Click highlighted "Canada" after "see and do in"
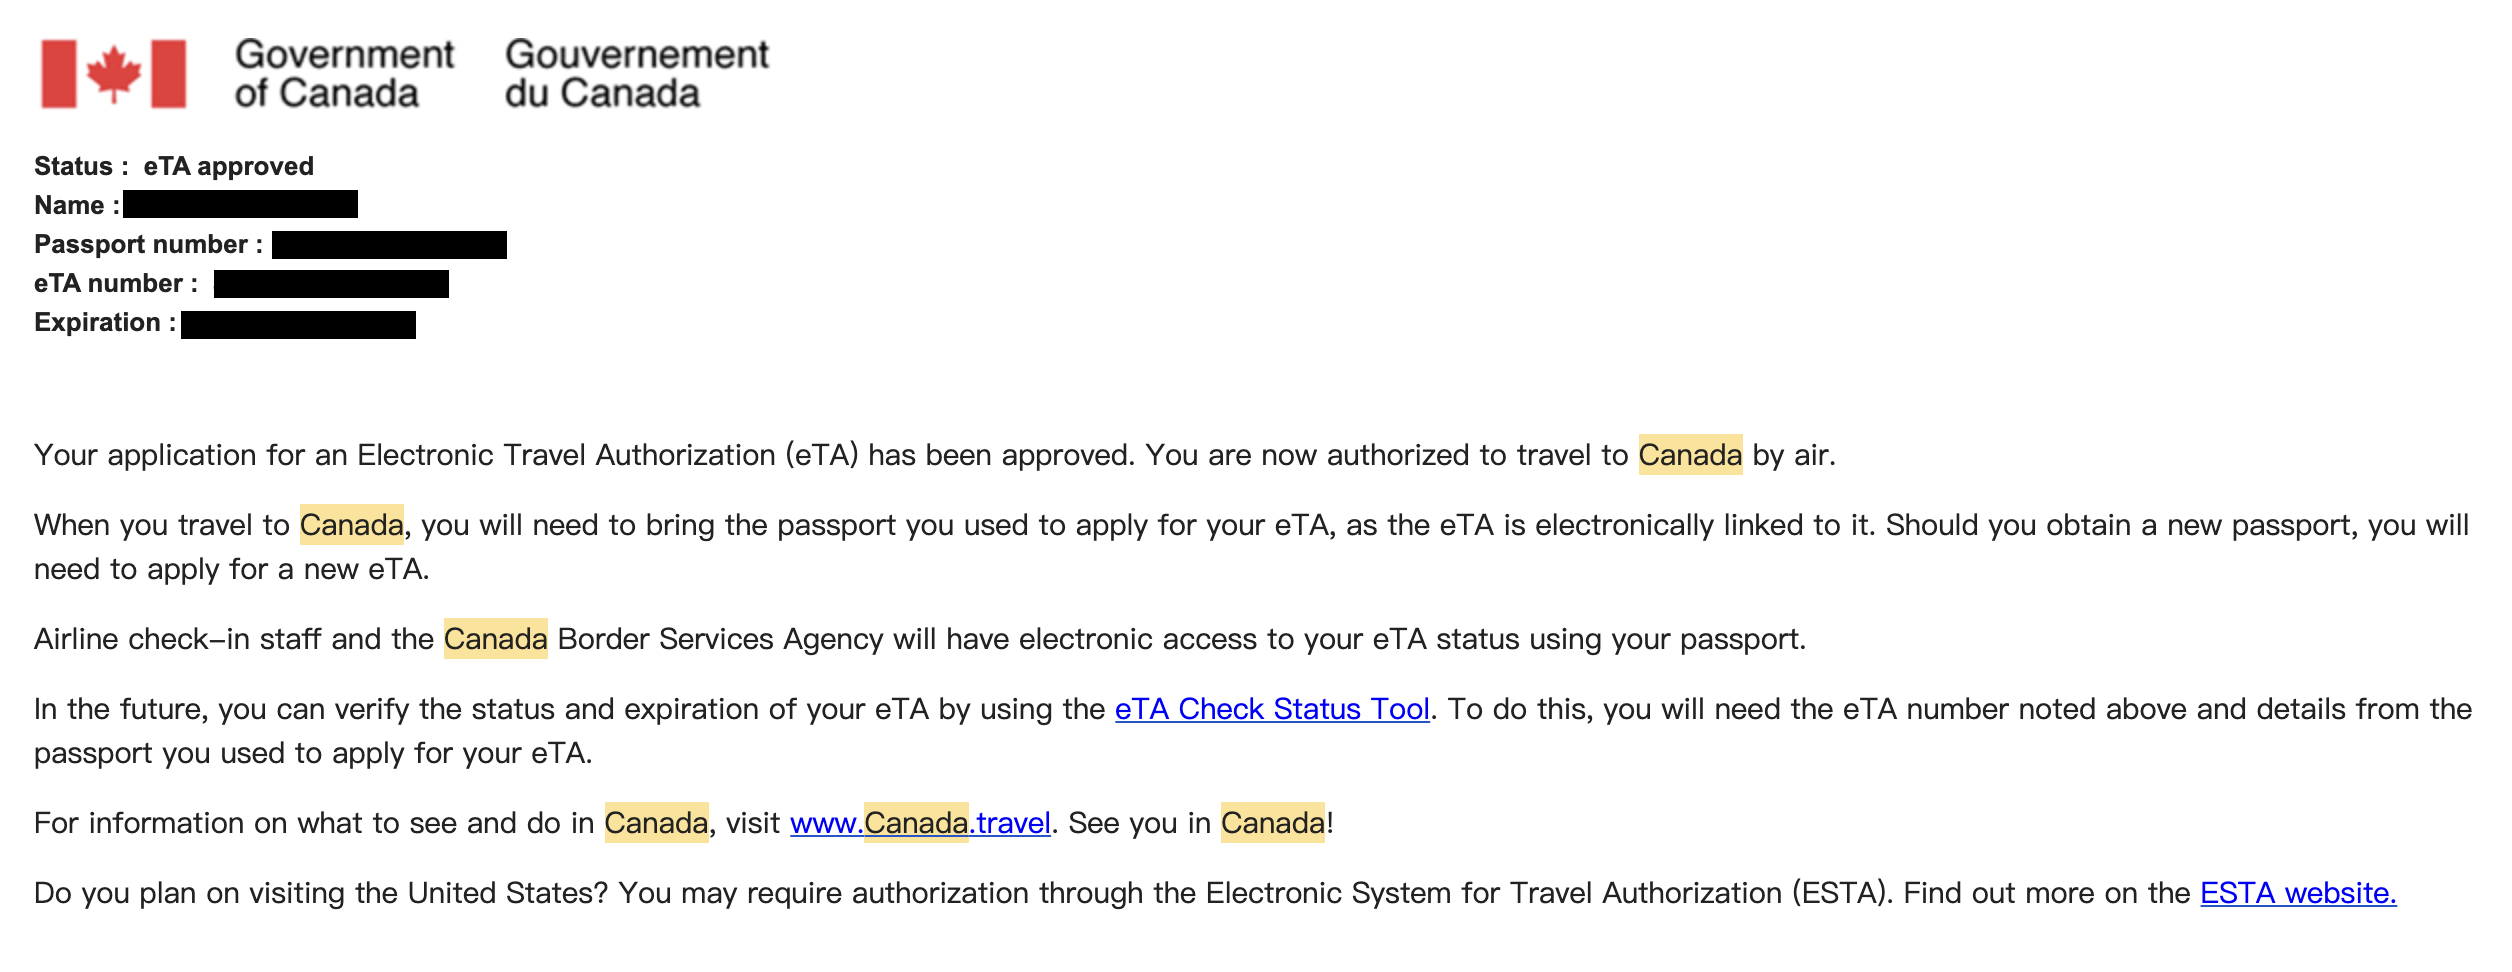This screenshot has height=972, width=2512. [656, 823]
